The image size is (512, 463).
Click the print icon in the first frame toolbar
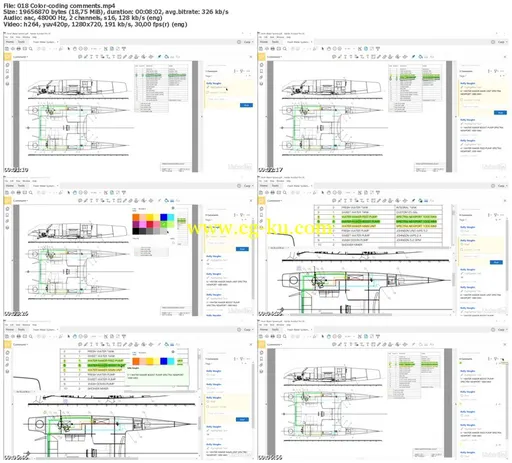coord(19,49)
